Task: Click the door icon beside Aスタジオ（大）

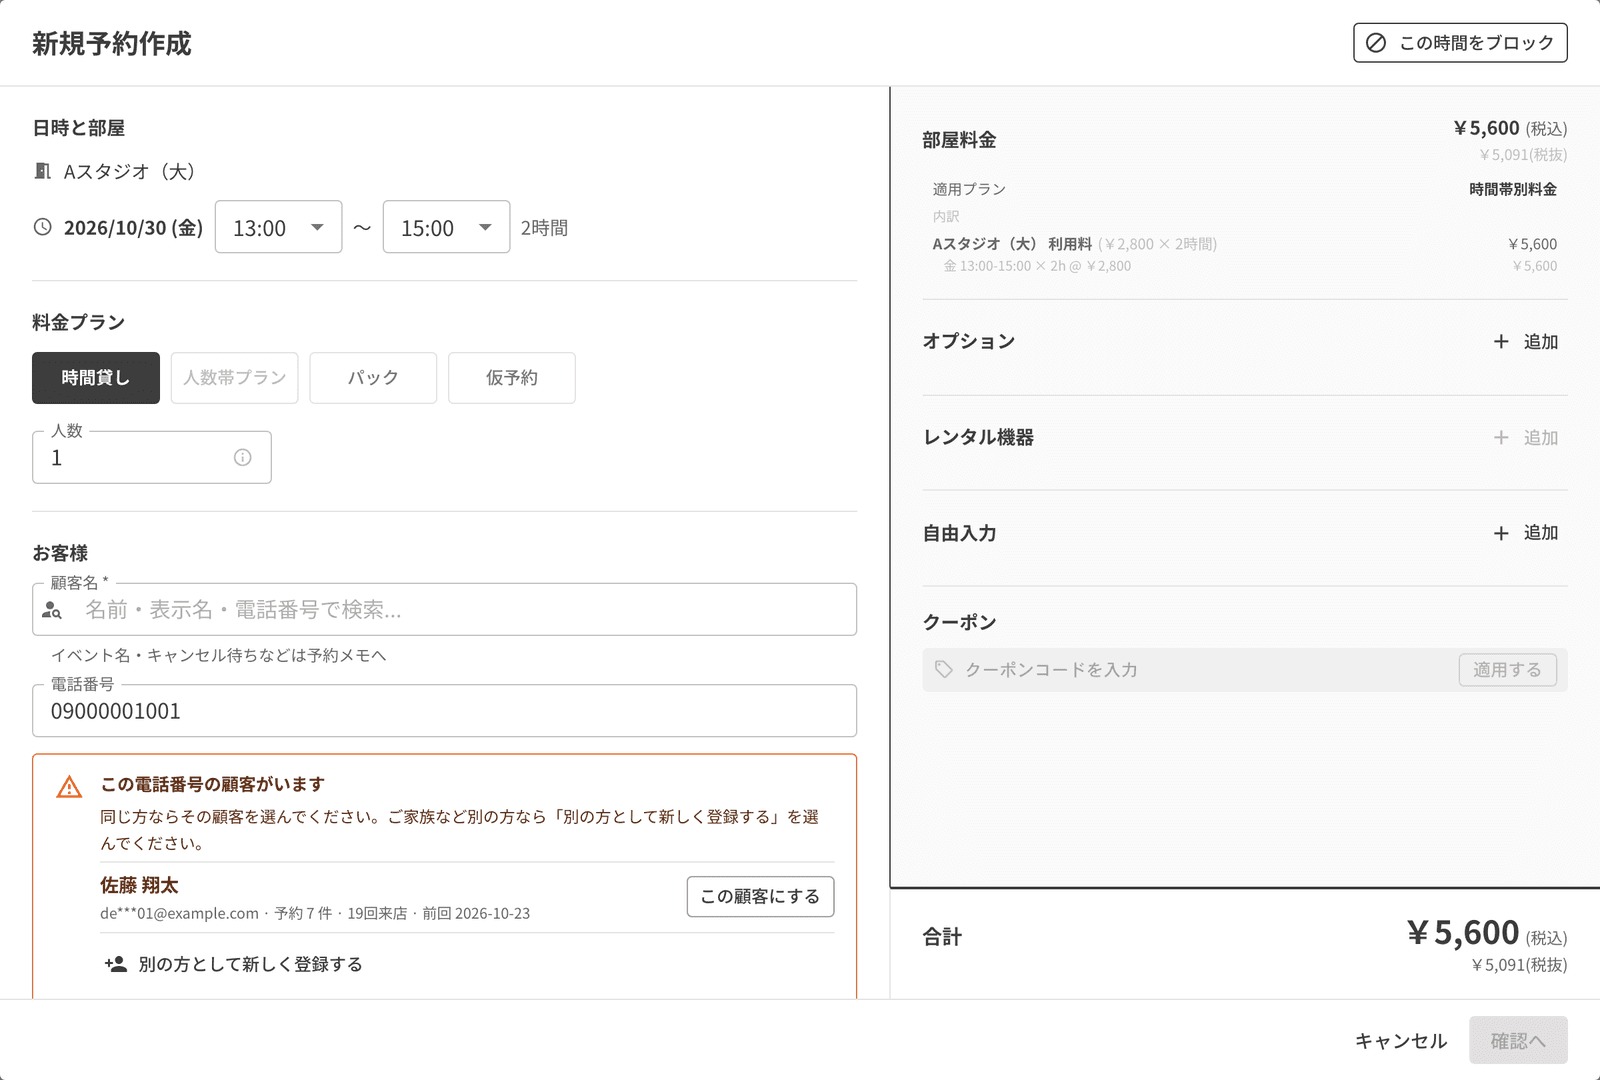Action: [42, 171]
